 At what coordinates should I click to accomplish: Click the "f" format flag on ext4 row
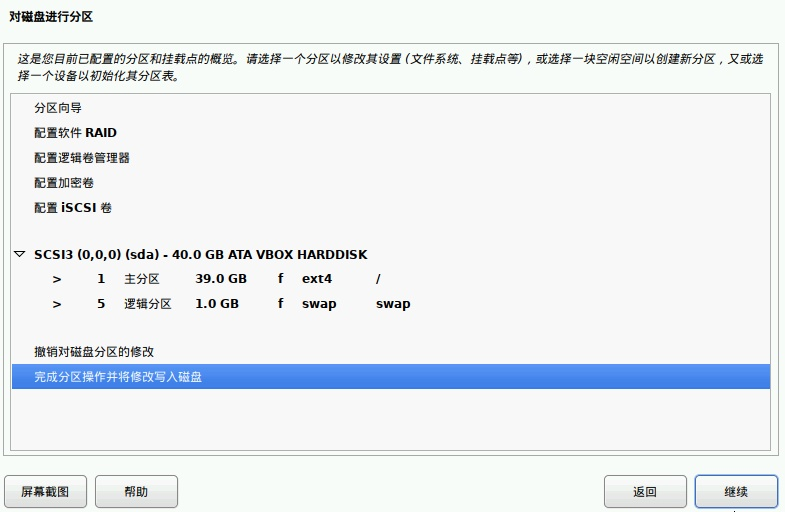pyautogui.click(x=280, y=278)
